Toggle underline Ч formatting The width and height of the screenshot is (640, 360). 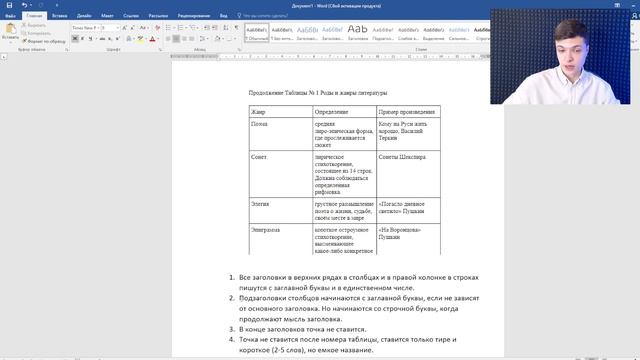(90, 39)
